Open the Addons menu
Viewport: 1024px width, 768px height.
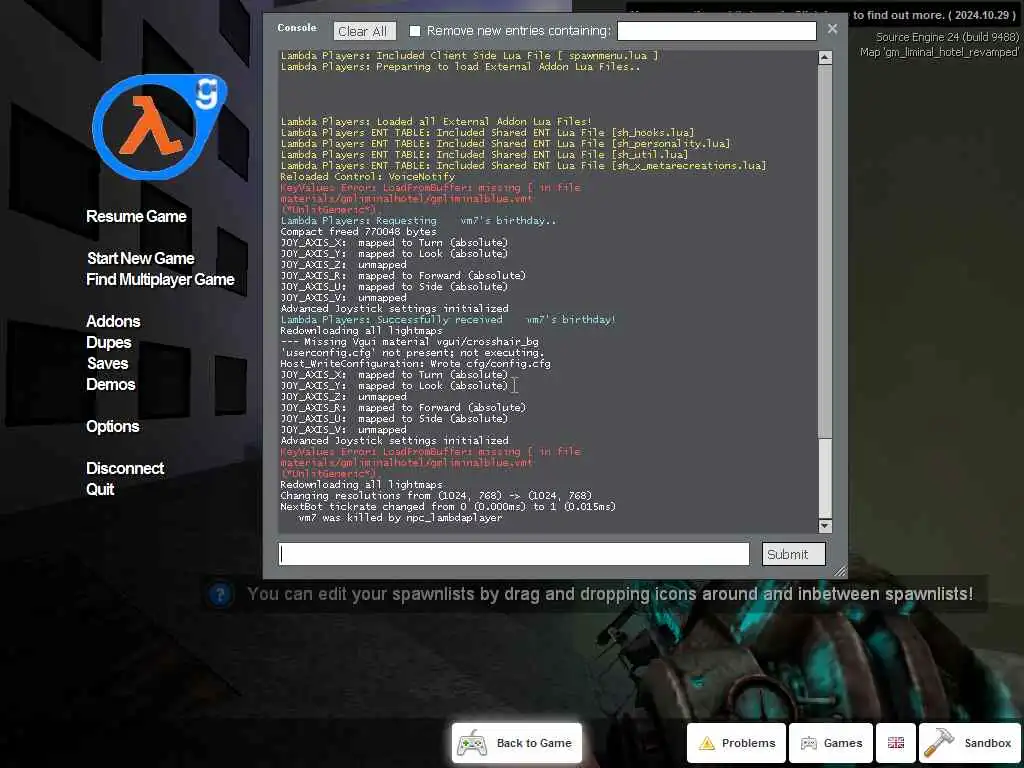coord(113,321)
